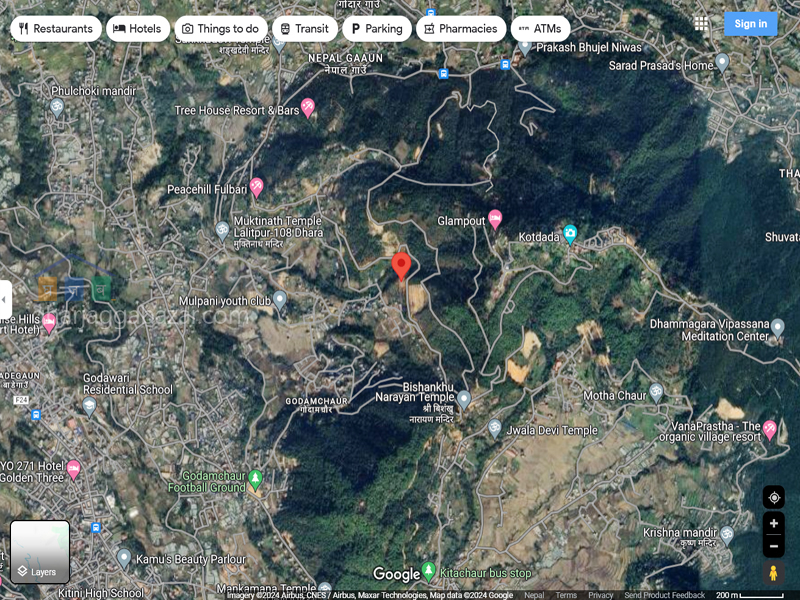
Task: Zoom out with the minus button
Action: click(773, 547)
